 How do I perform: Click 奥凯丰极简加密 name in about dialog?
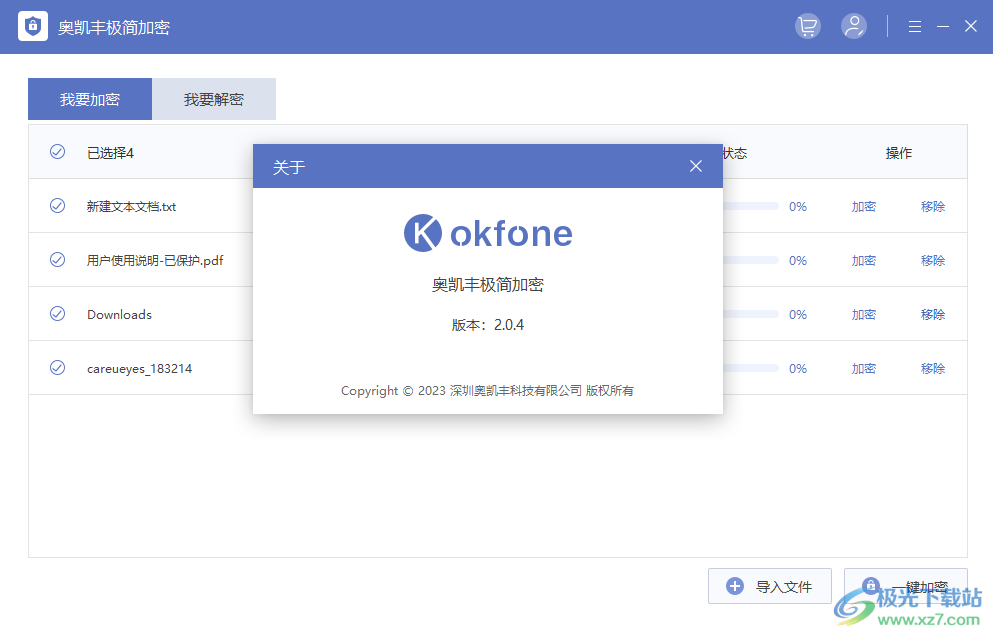488,285
